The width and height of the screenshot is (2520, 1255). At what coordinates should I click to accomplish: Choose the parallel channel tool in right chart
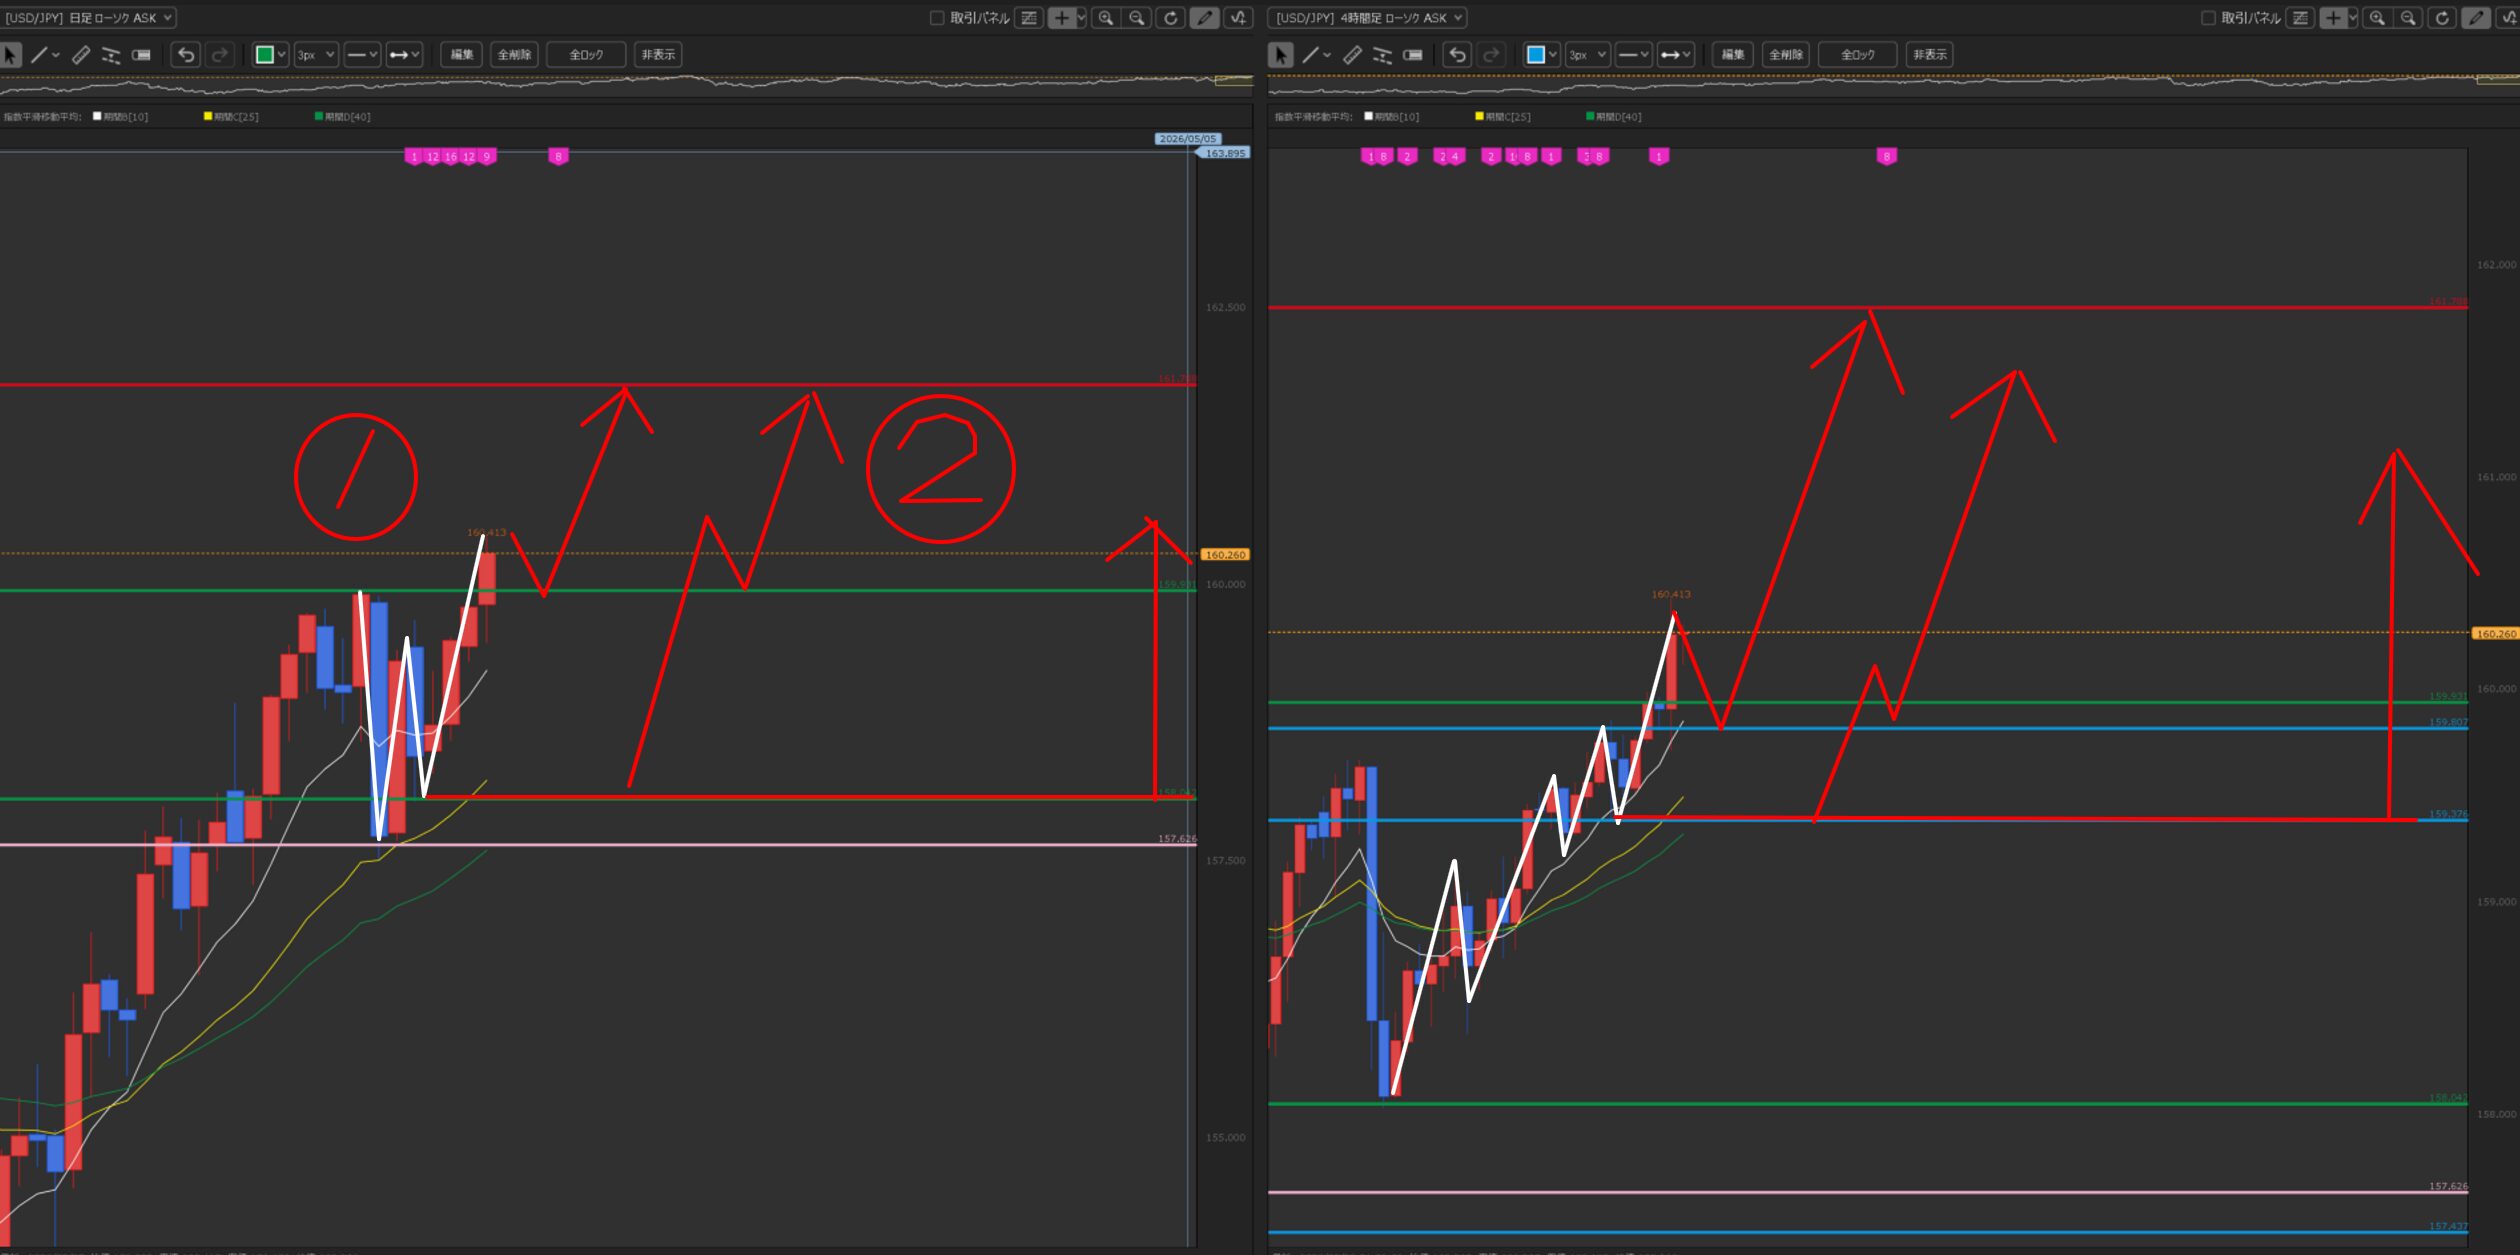[1382, 55]
